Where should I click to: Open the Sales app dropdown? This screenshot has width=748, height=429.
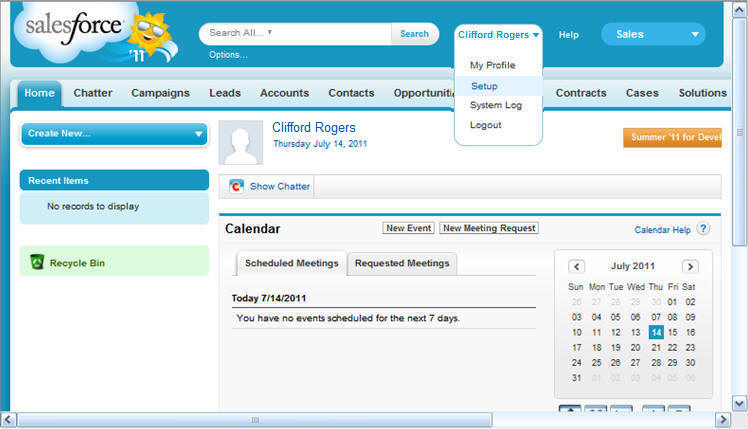click(653, 34)
